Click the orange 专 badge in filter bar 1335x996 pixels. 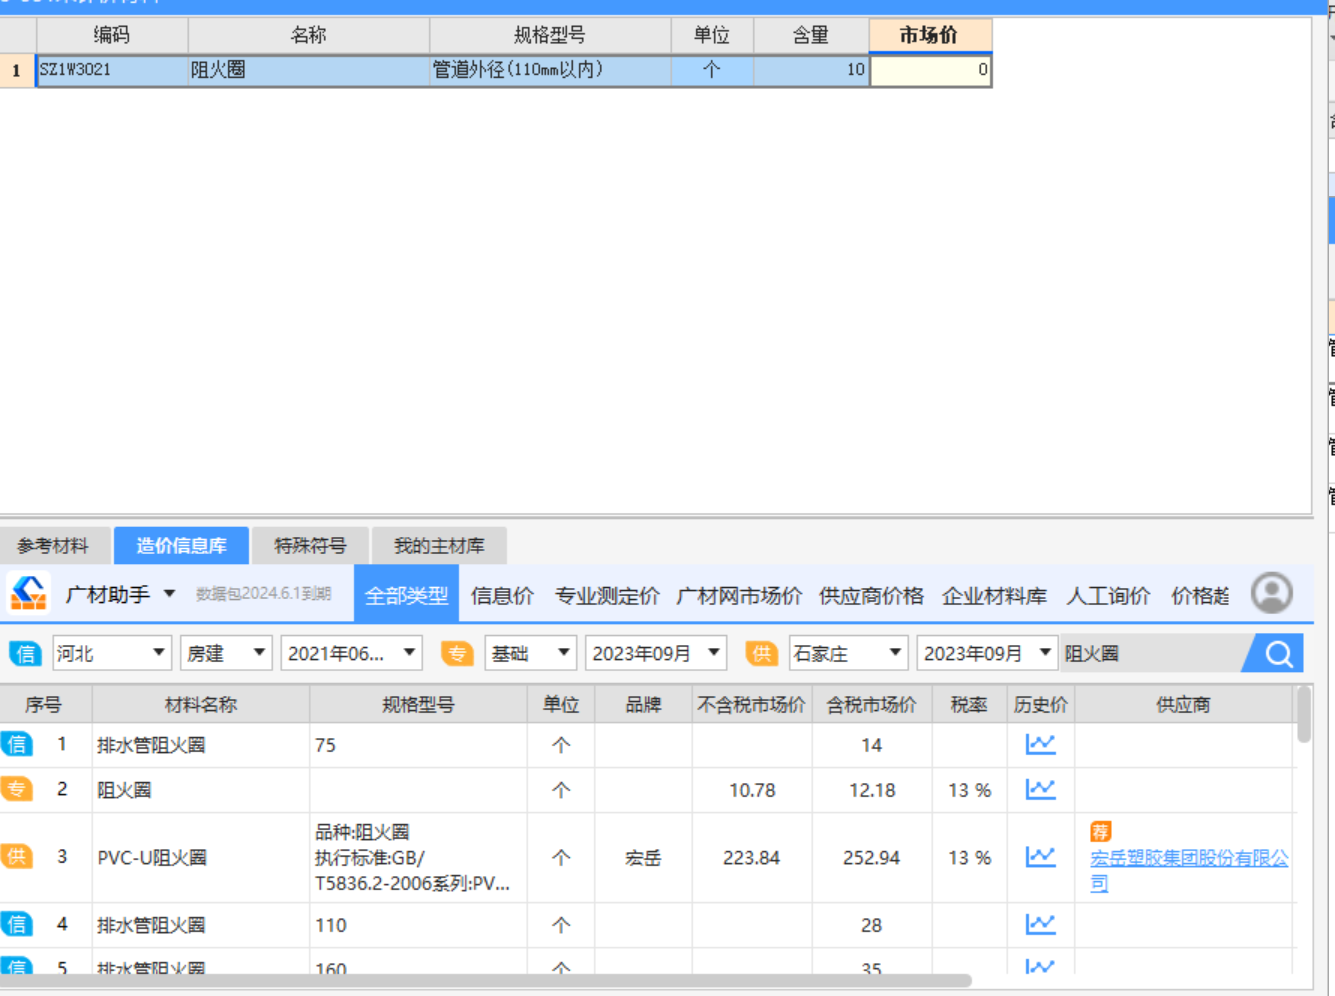(x=457, y=654)
